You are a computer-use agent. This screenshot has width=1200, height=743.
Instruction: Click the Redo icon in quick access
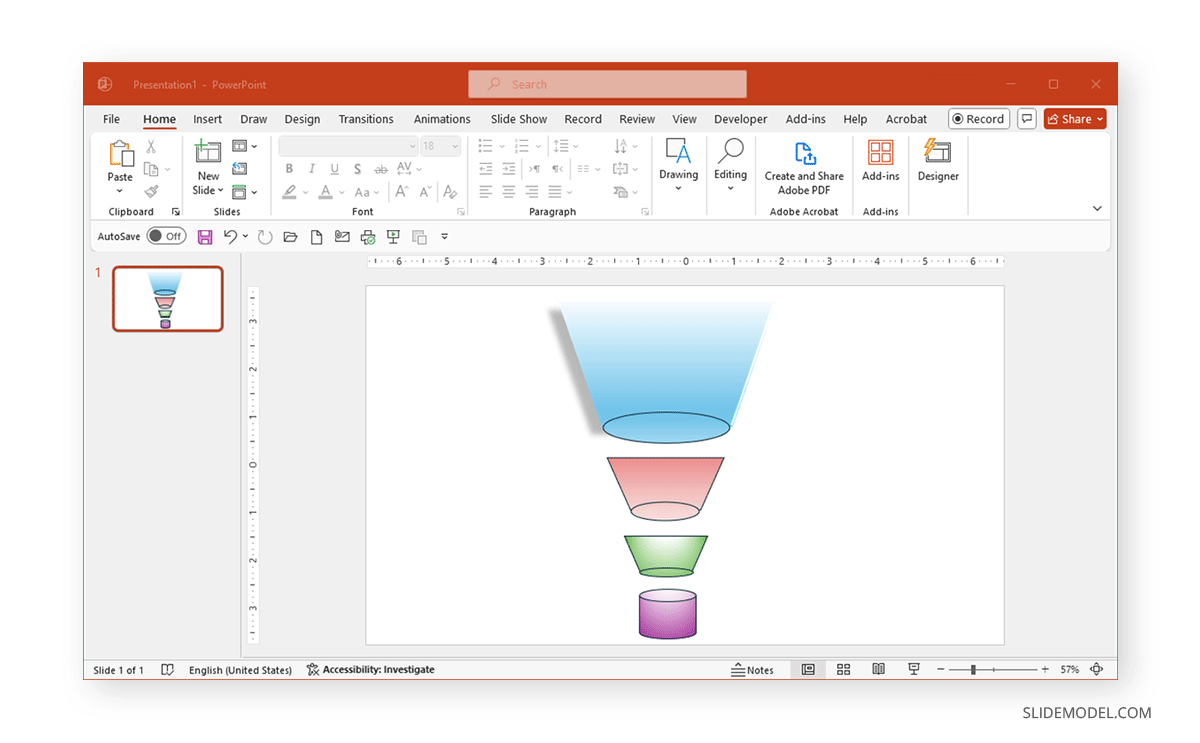pyautogui.click(x=265, y=237)
